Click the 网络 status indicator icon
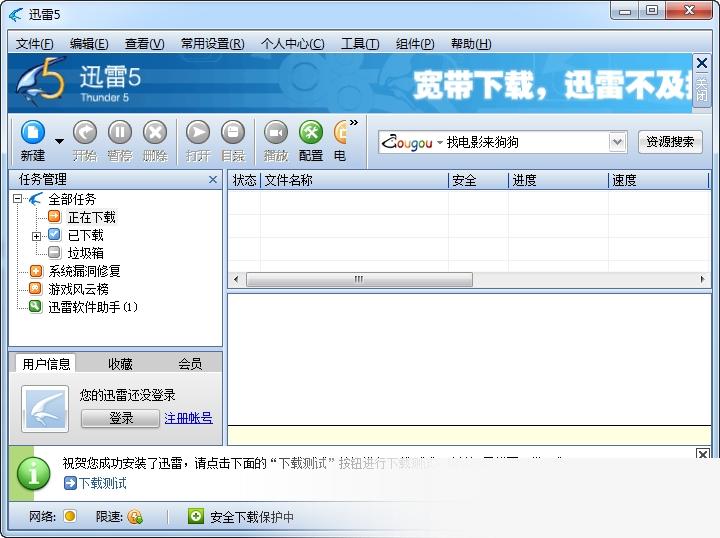 pos(70,516)
